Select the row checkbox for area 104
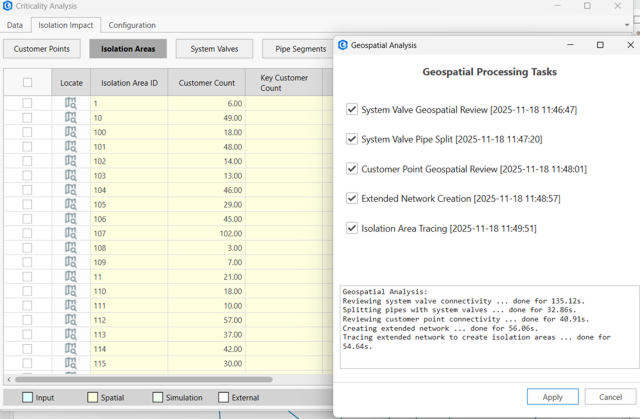 [27, 190]
